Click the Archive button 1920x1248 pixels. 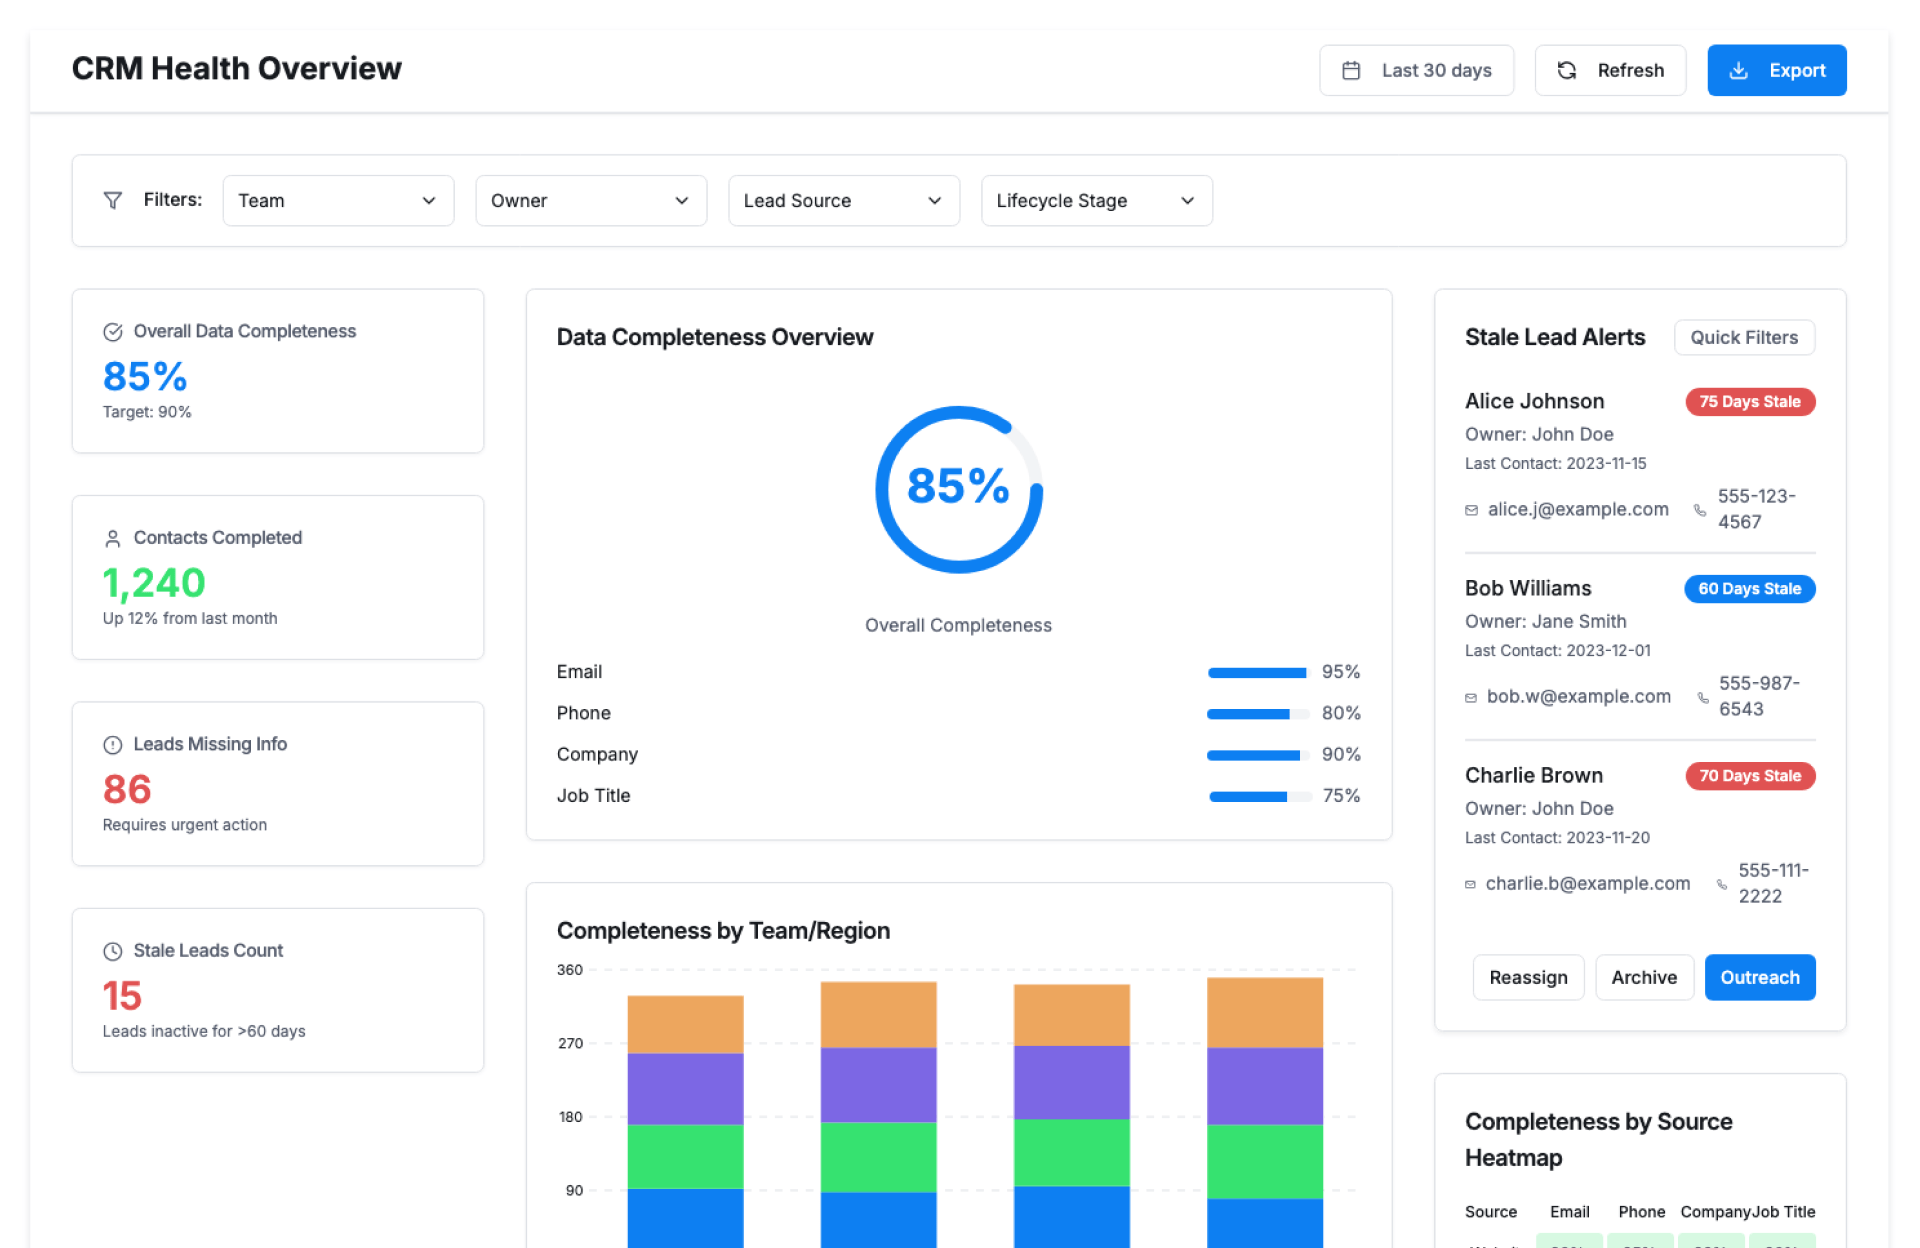tap(1643, 978)
